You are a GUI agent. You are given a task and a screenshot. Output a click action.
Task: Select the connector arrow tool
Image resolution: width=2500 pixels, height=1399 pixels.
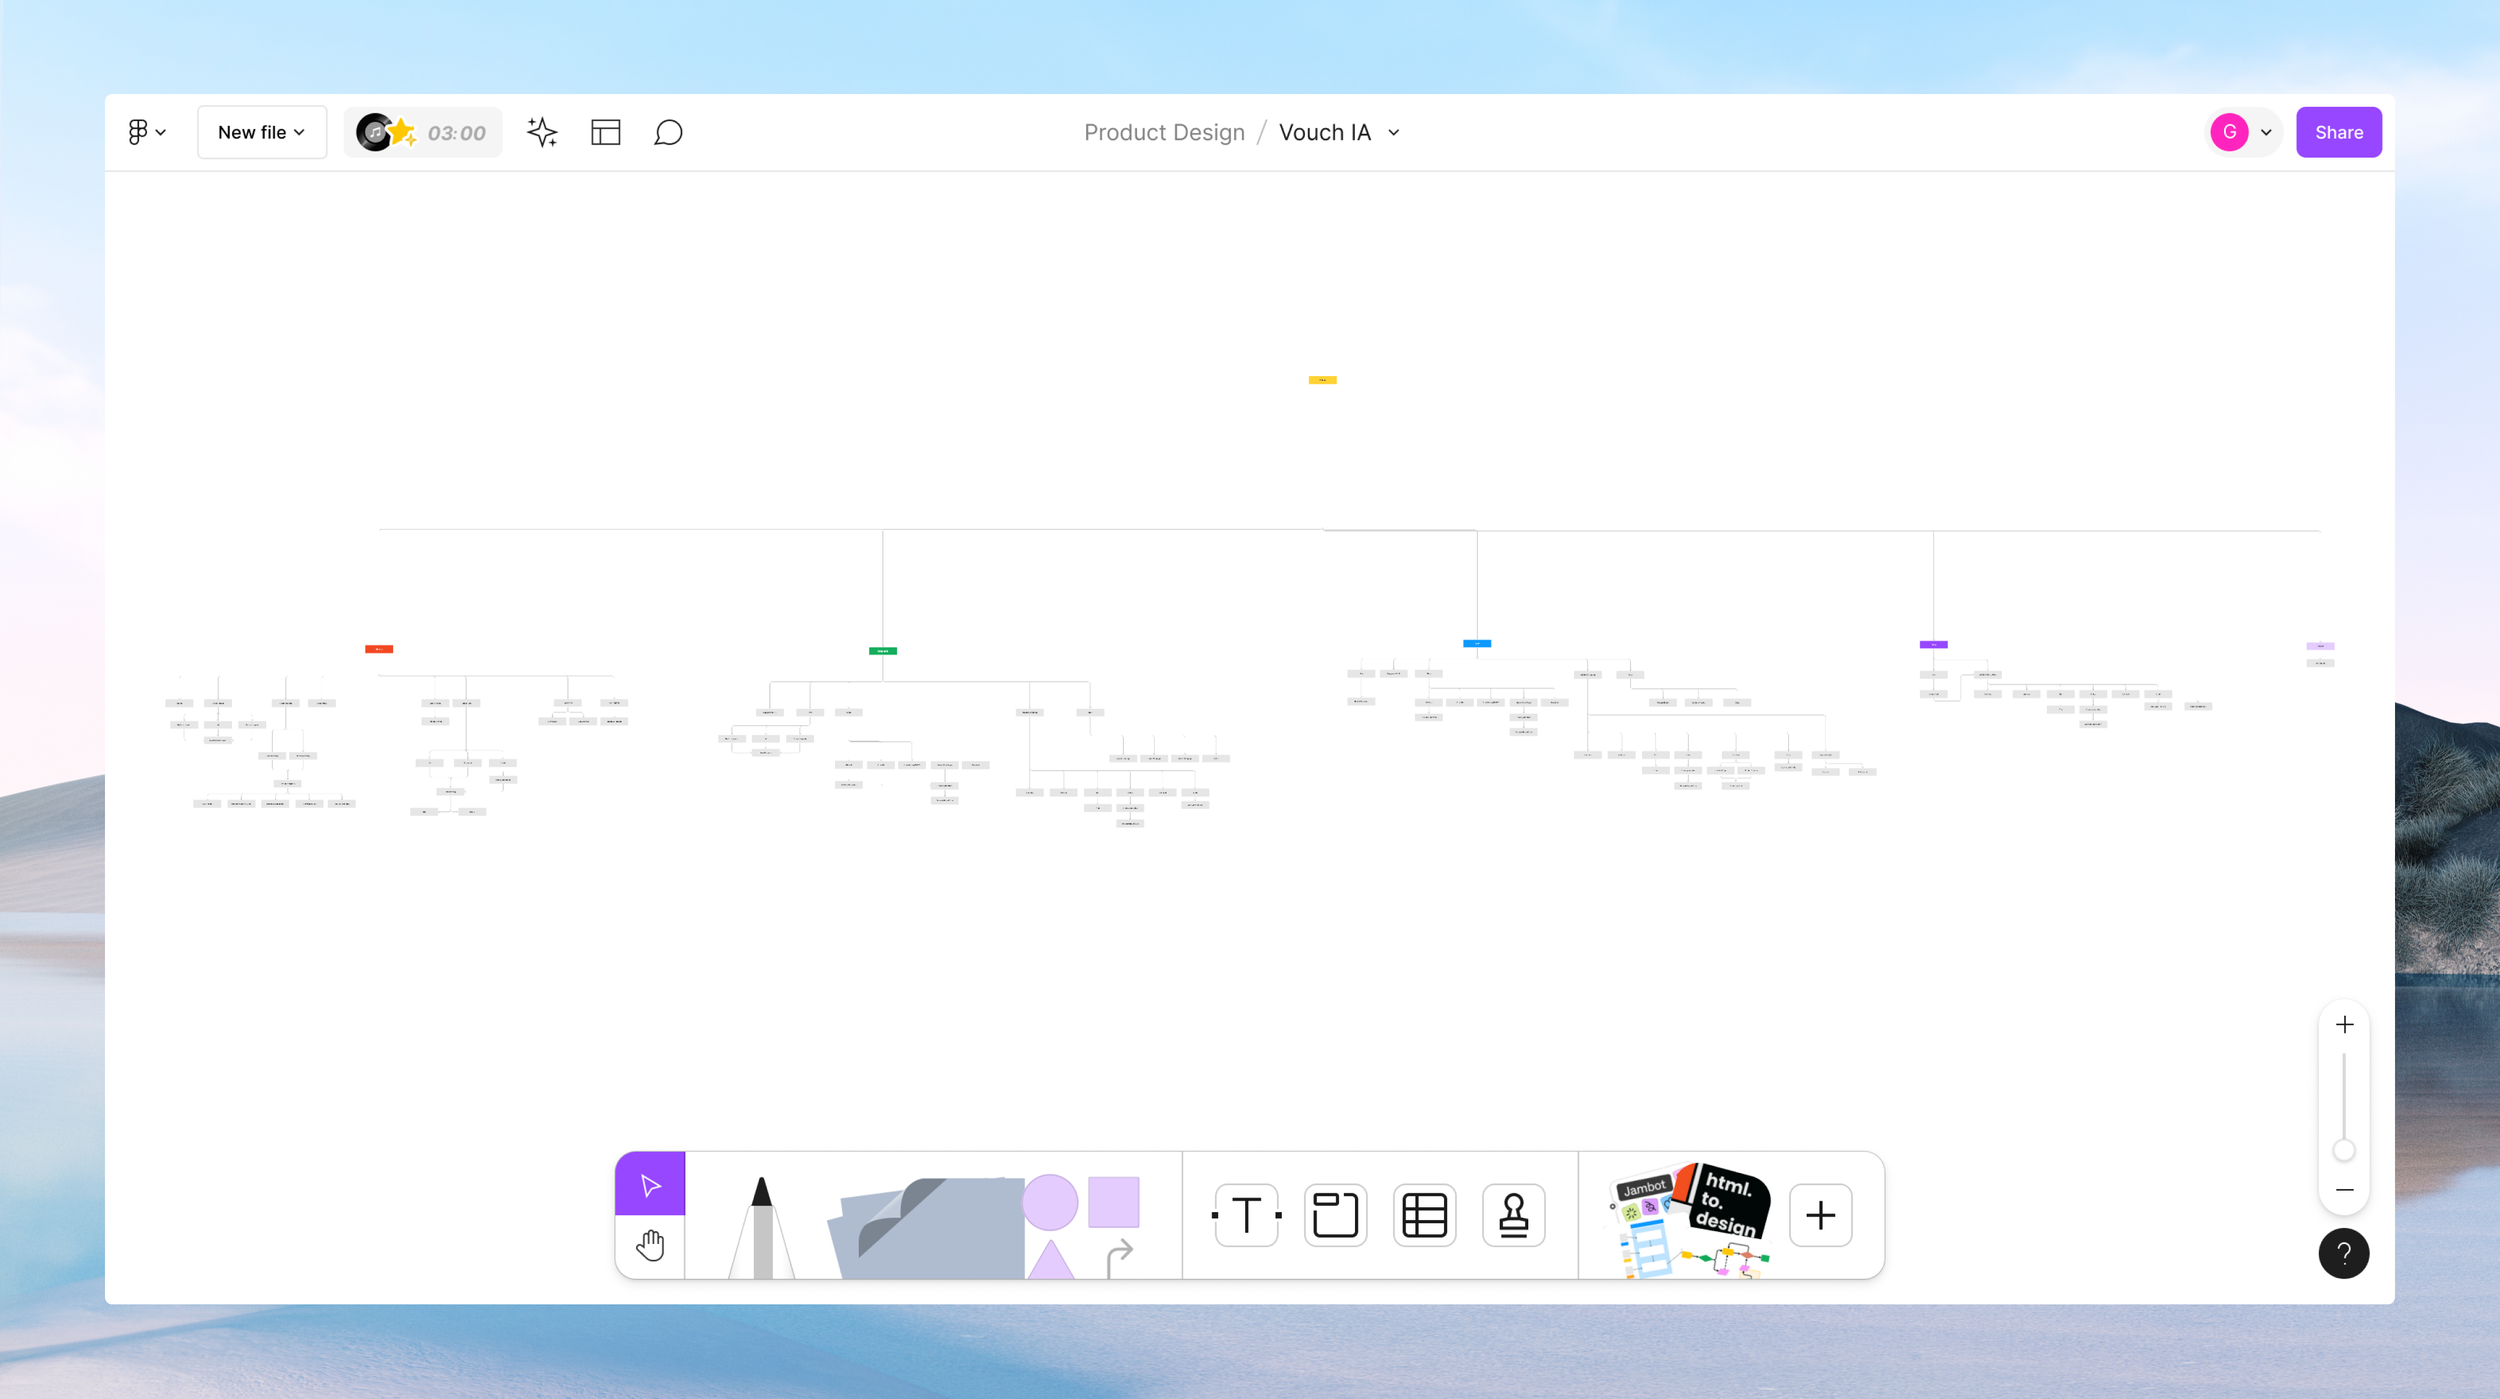click(x=1119, y=1256)
